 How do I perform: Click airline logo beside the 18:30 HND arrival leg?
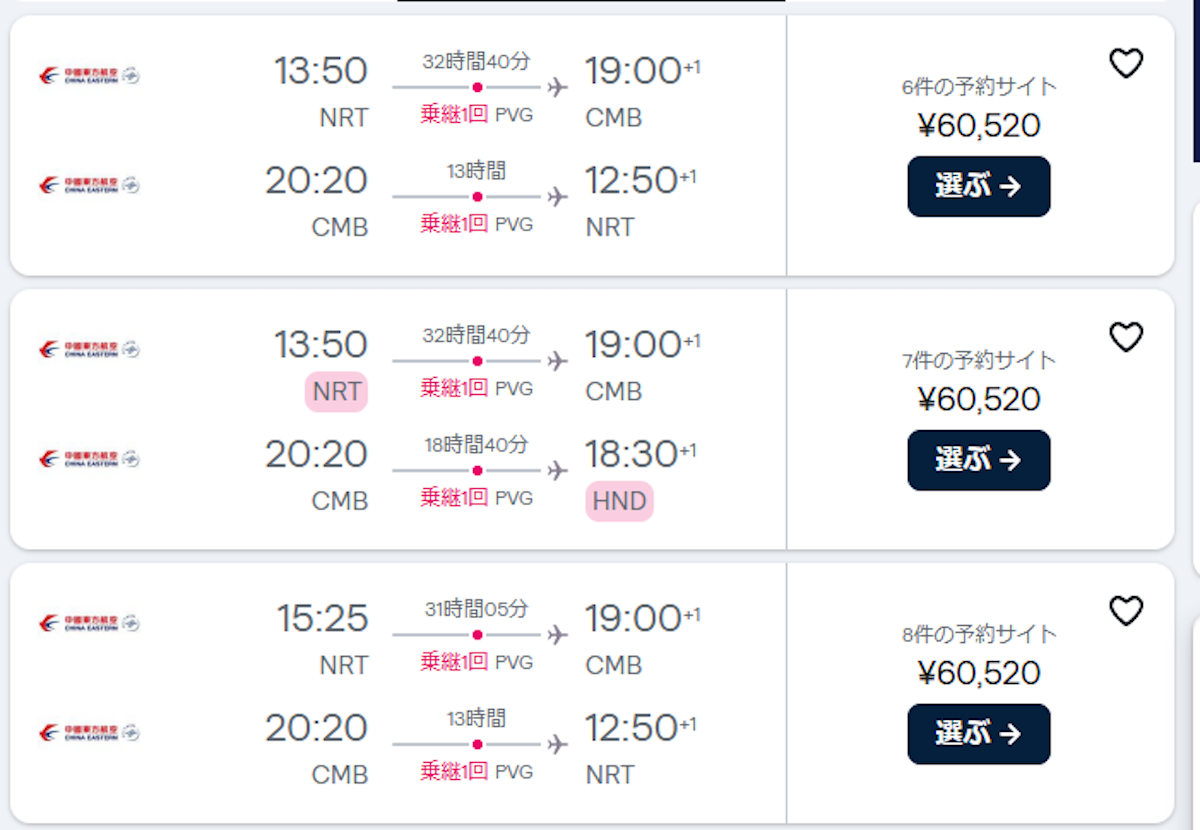[x=89, y=459]
